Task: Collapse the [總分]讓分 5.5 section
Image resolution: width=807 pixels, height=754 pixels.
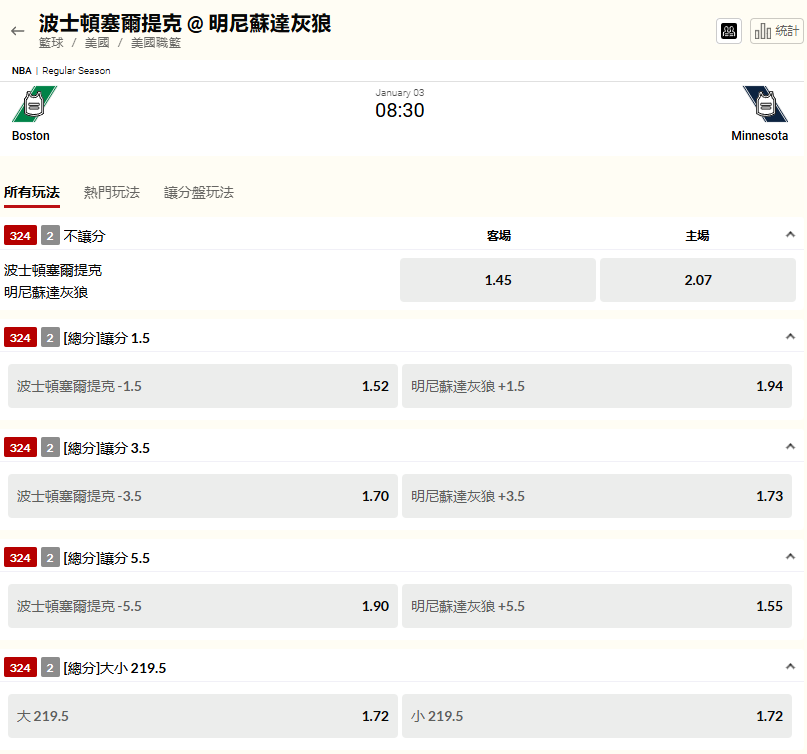Action: [x=790, y=556]
